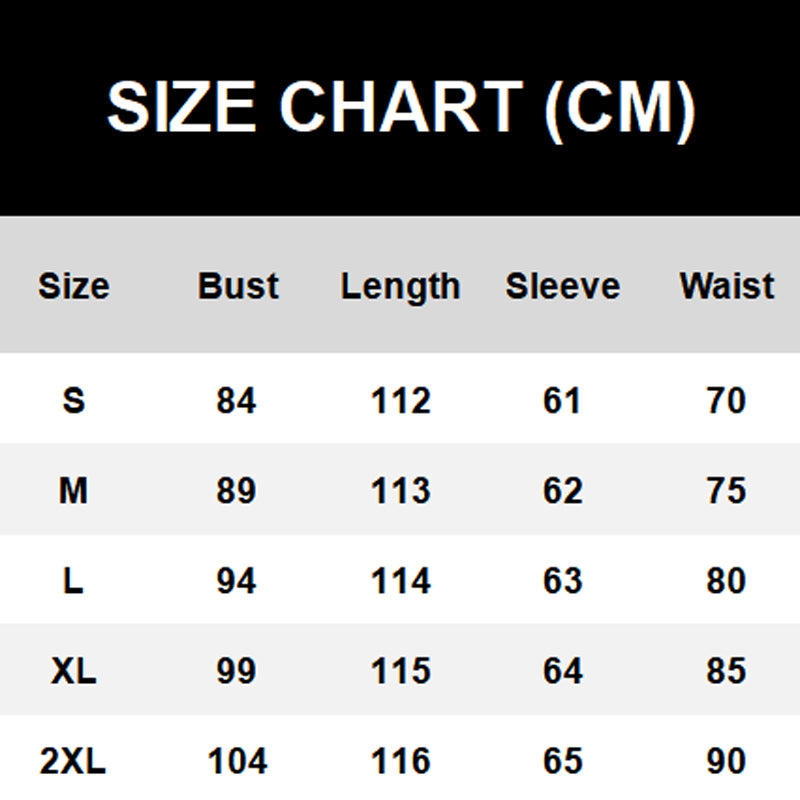Click the Bust column header
Screen dimensions: 800x800
click(x=238, y=287)
